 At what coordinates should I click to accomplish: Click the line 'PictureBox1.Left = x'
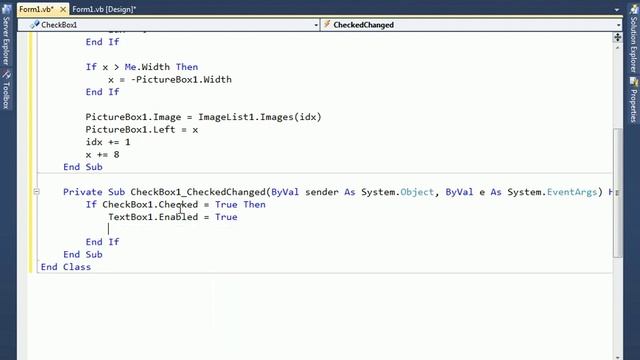pos(142,129)
